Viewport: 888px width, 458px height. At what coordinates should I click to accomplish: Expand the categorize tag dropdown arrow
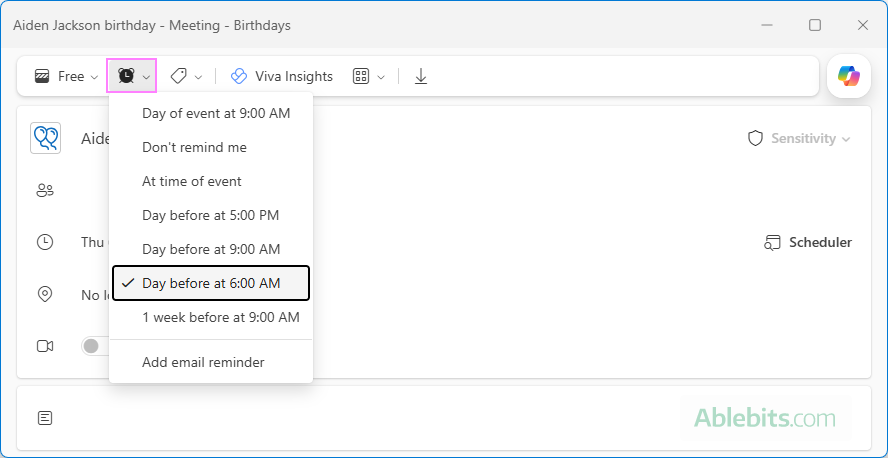198,77
